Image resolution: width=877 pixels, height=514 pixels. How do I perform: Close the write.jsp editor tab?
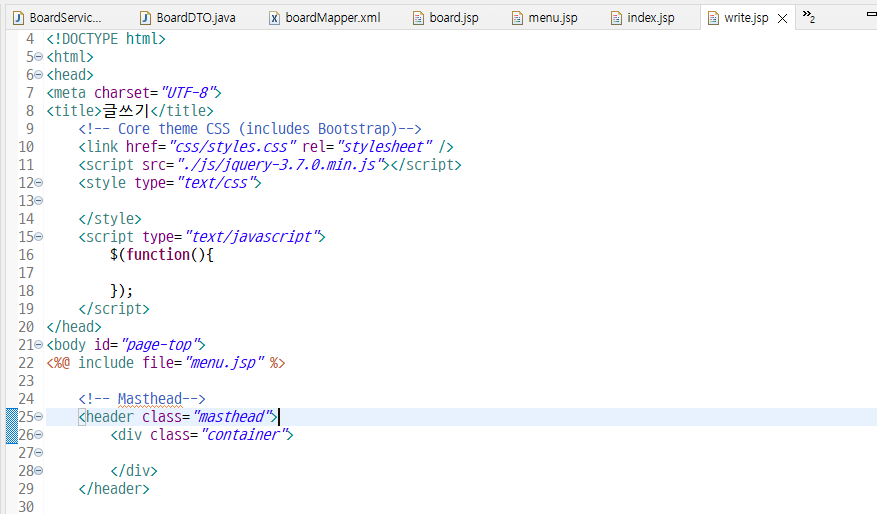point(782,18)
